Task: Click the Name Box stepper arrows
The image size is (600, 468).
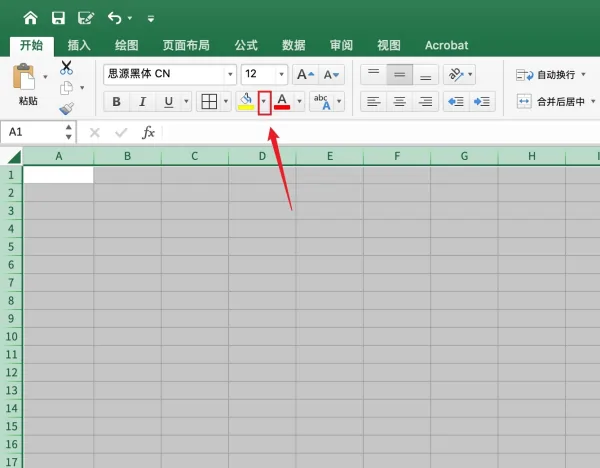Action: (68, 132)
